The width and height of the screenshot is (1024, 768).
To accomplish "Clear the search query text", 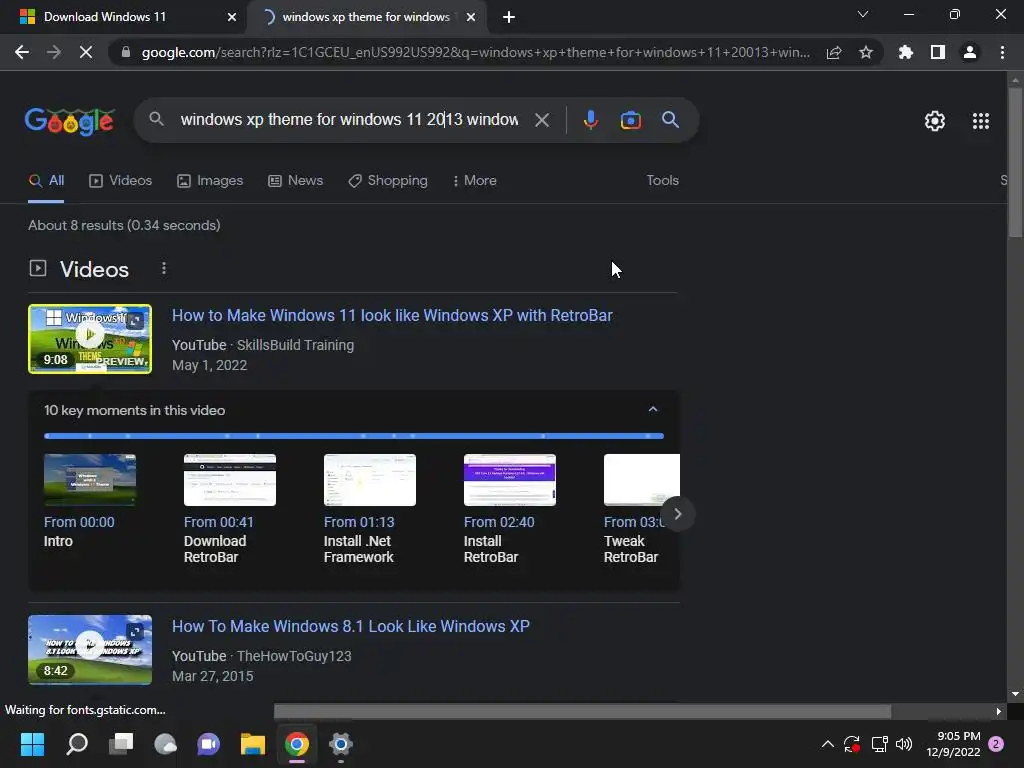I will [x=541, y=120].
